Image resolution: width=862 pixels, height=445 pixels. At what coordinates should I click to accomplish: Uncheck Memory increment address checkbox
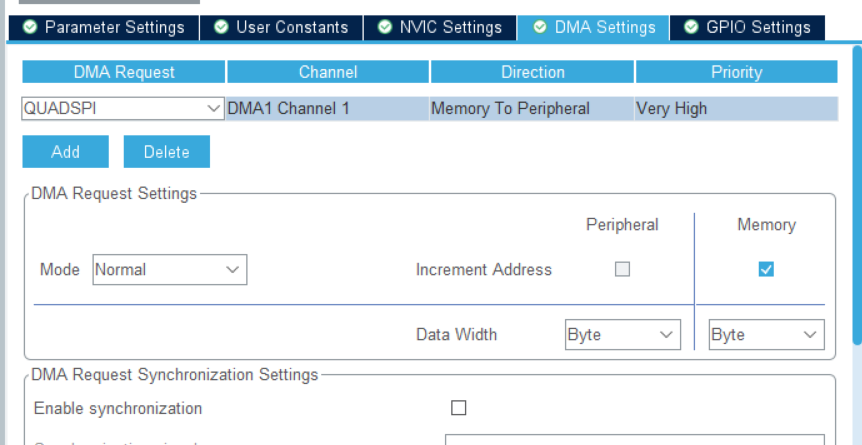[x=766, y=269]
